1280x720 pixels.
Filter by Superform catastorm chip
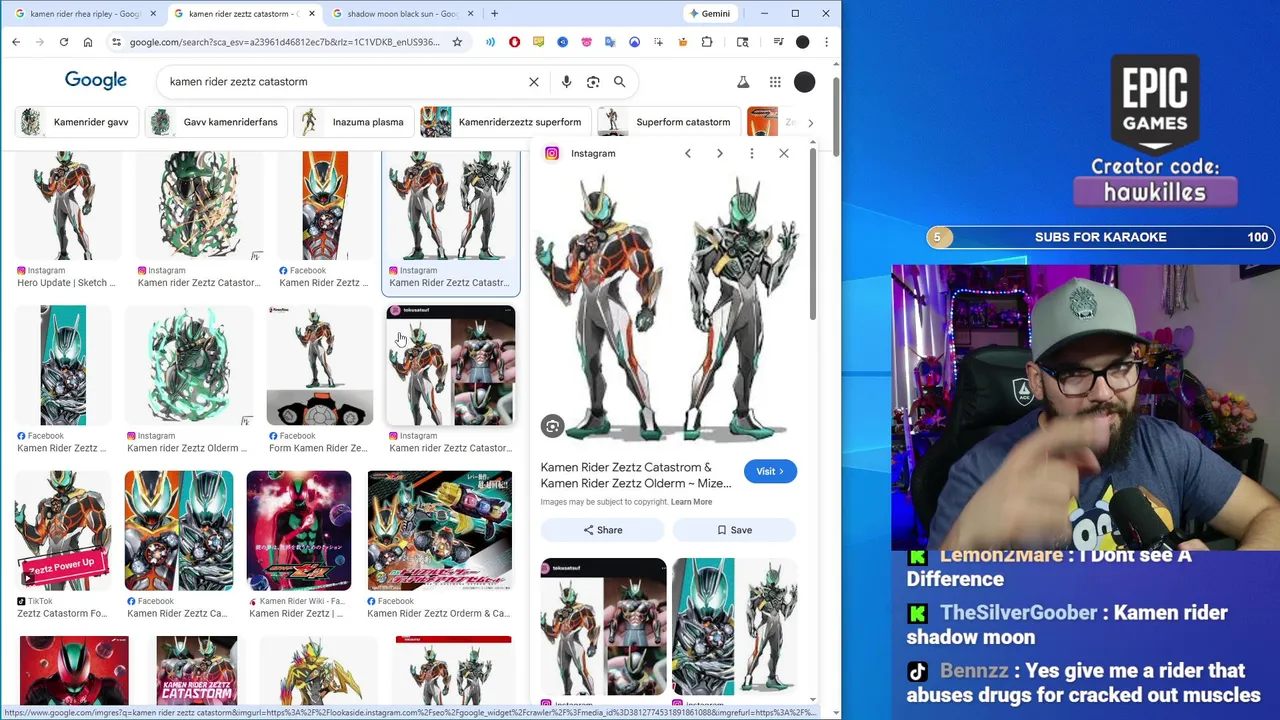coord(669,122)
